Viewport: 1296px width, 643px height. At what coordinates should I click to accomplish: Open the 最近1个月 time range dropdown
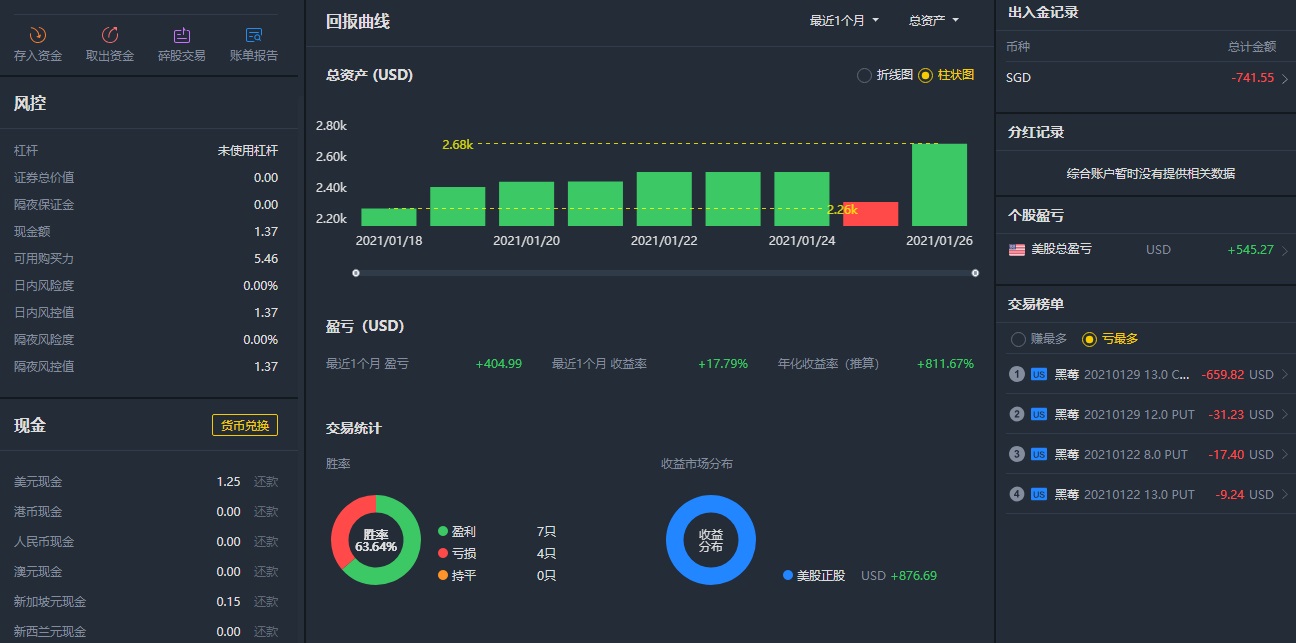(845, 21)
